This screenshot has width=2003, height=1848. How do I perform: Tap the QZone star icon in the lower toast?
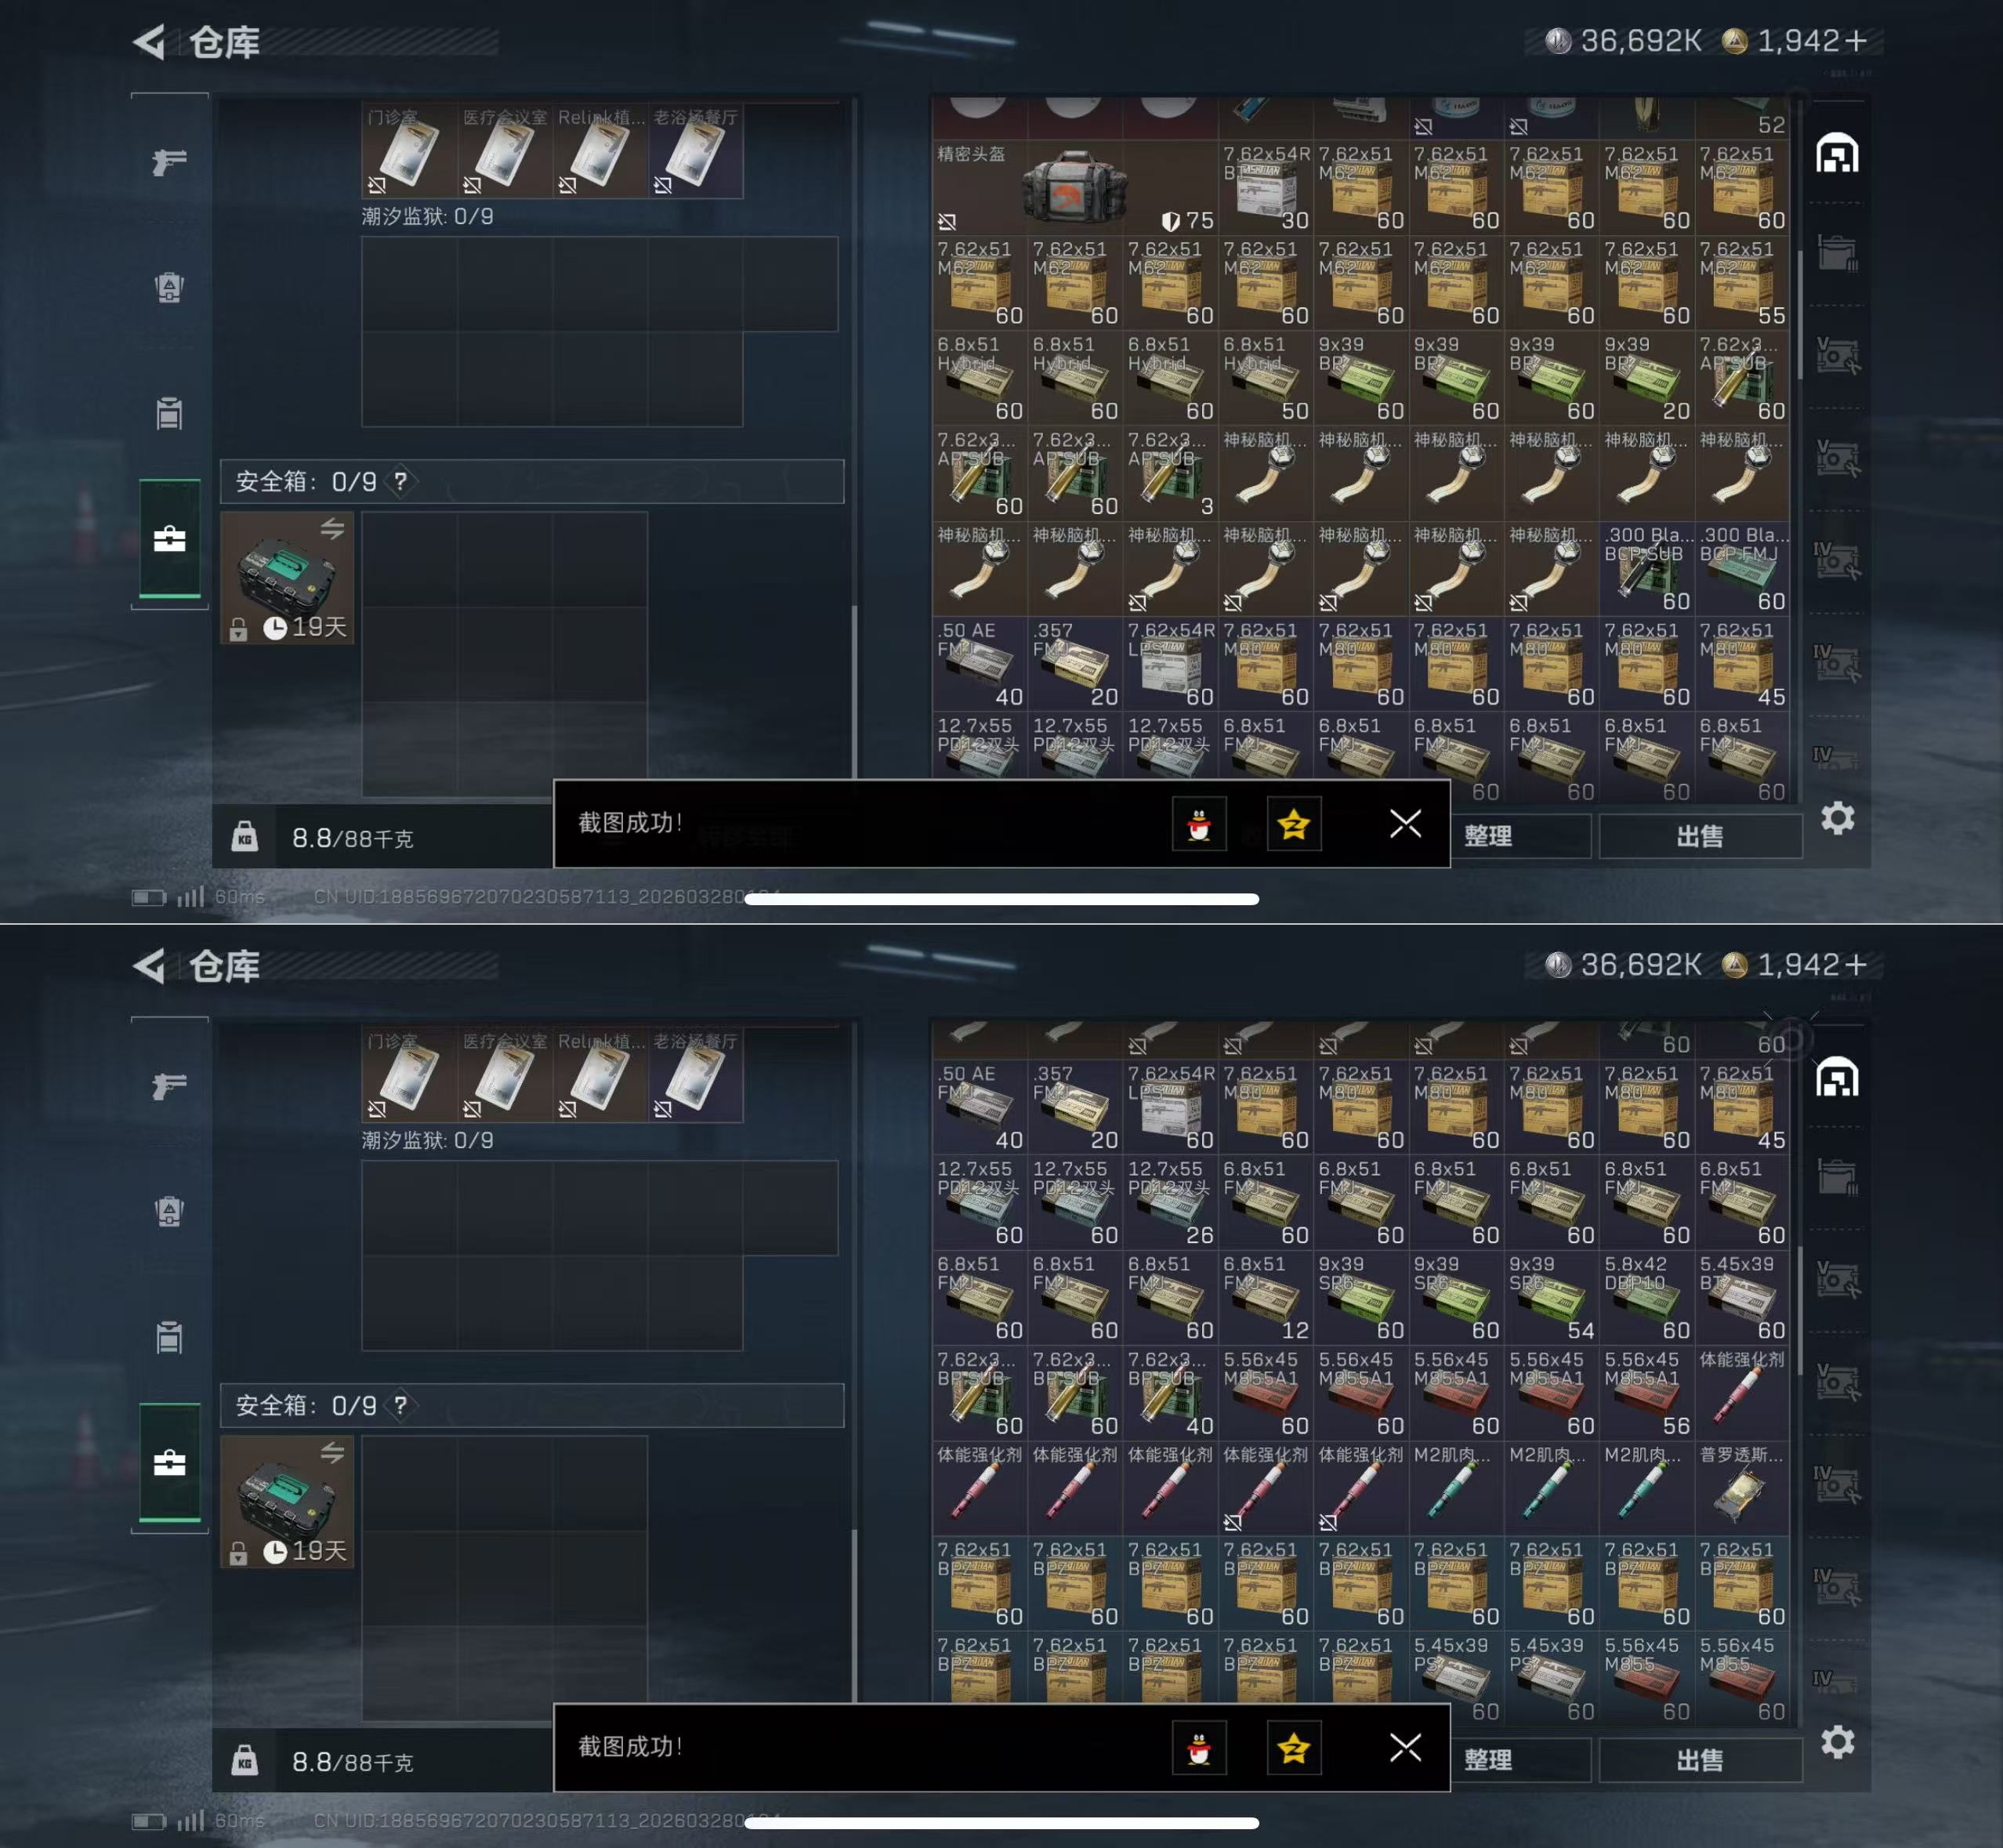pyautogui.click(x=1294, y=1748)
